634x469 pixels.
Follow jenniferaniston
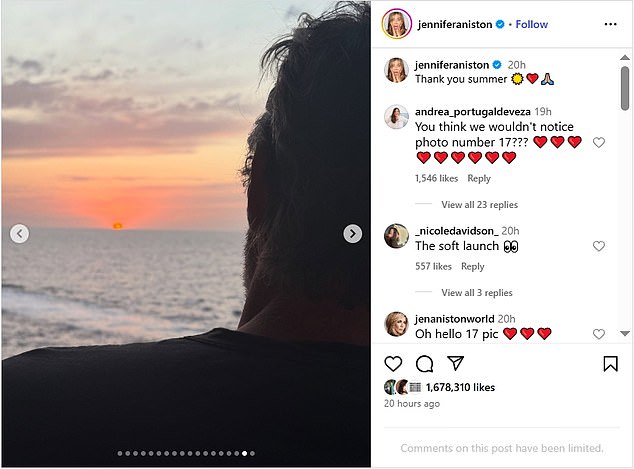tap(531, 24)
